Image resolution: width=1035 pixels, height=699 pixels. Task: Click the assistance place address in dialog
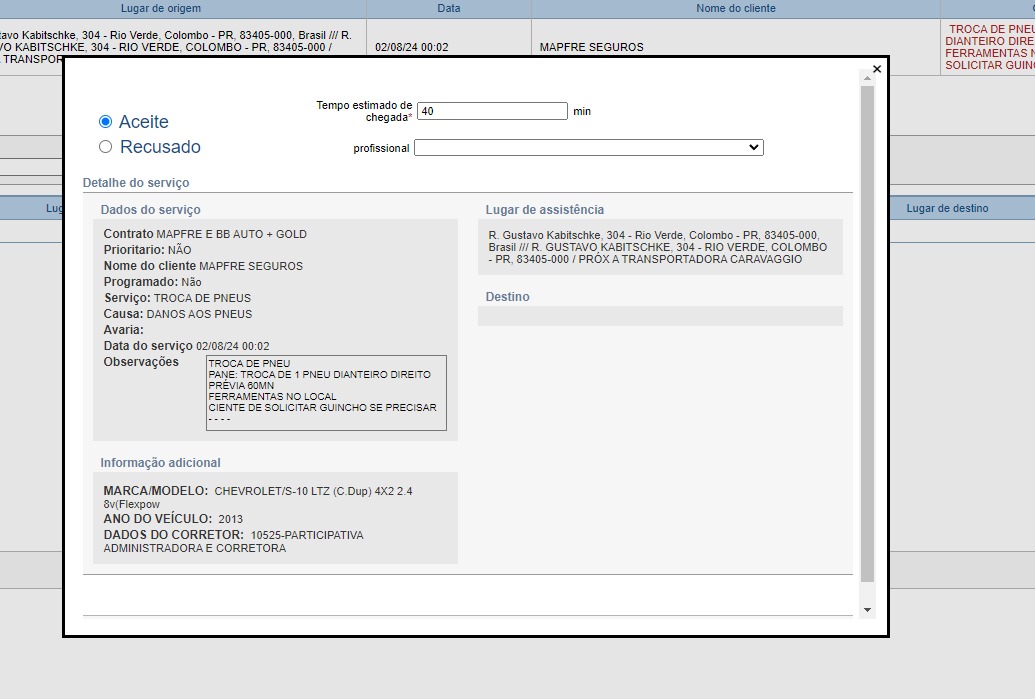(658, 247)
